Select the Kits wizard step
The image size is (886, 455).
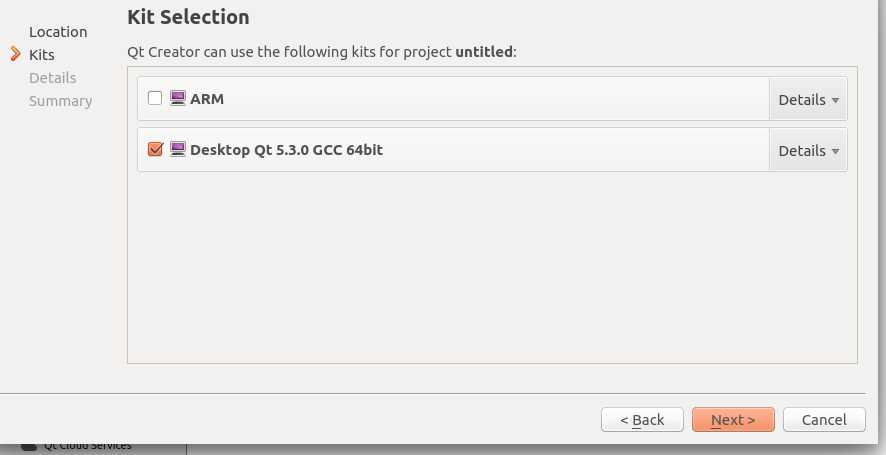42,54
